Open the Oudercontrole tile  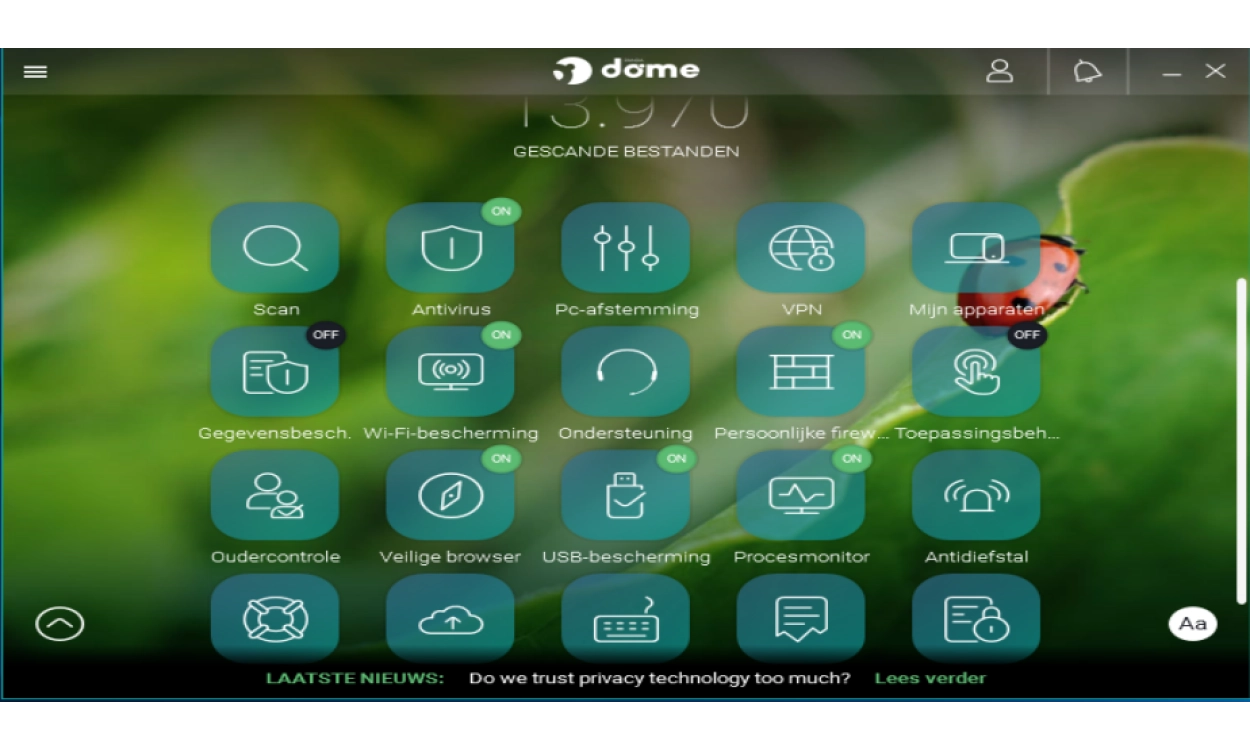tap(275, 496)
